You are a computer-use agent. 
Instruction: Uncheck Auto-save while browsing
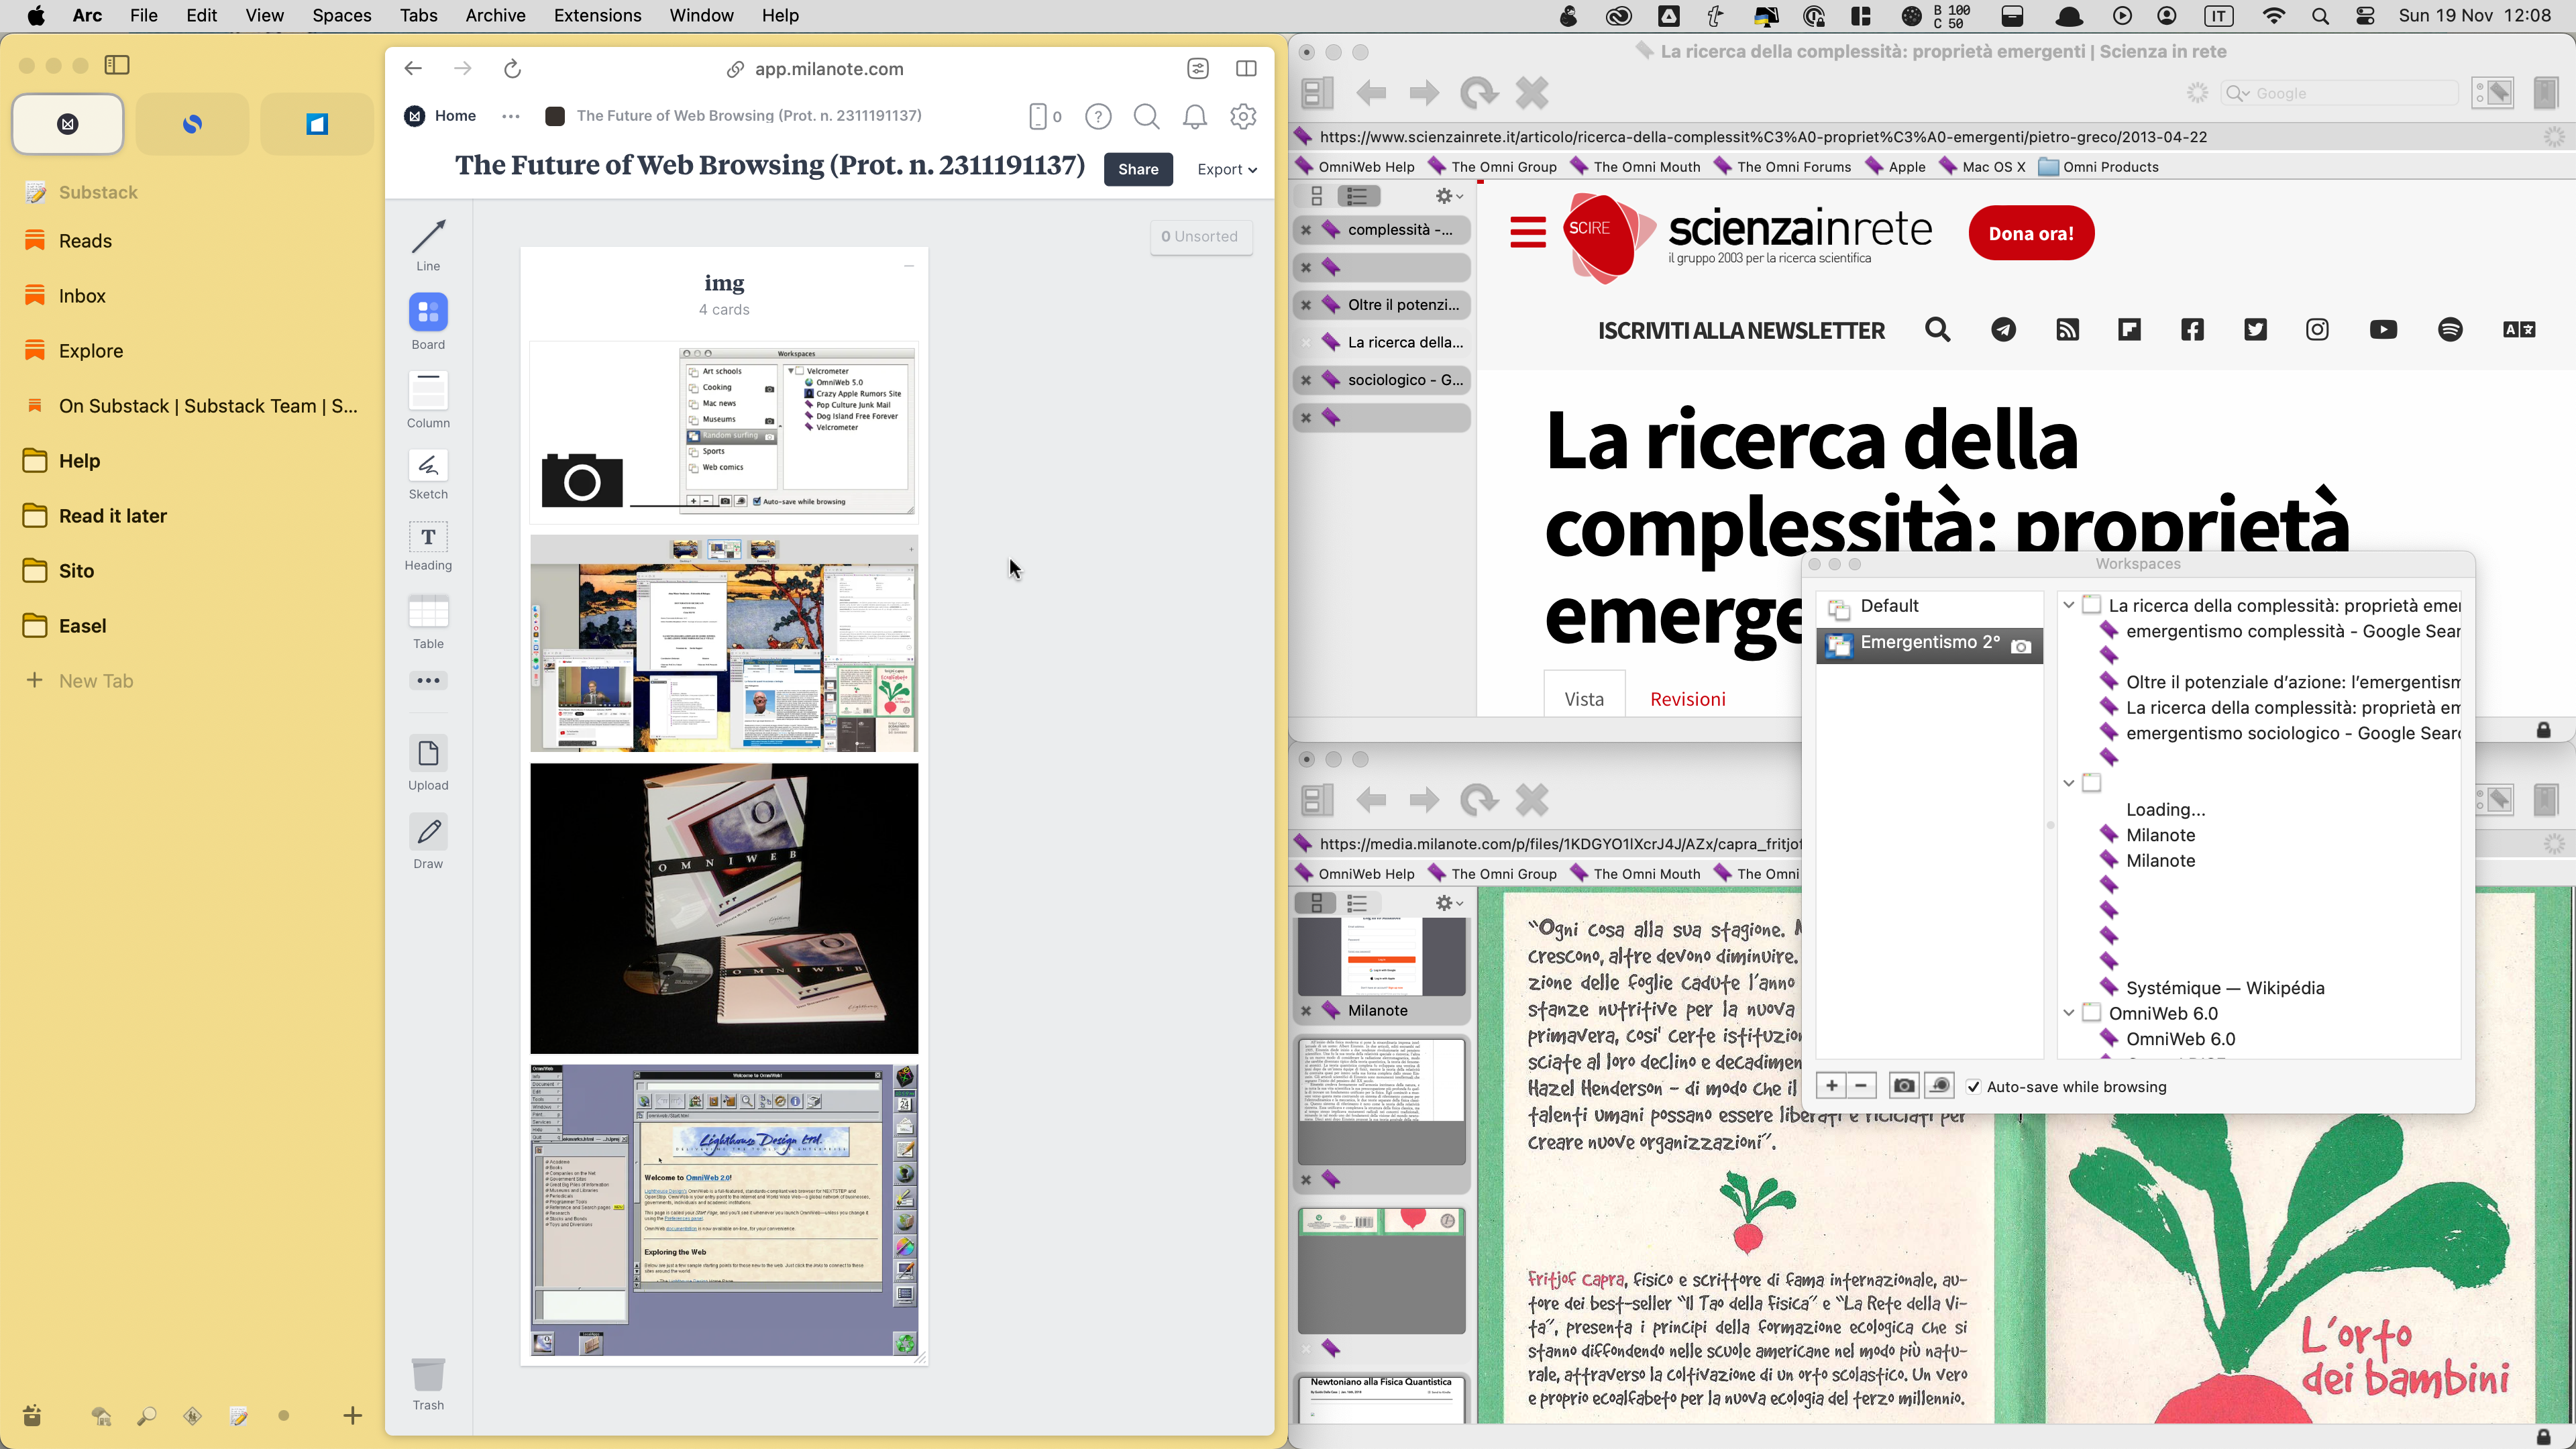tap(1973, 1087)
